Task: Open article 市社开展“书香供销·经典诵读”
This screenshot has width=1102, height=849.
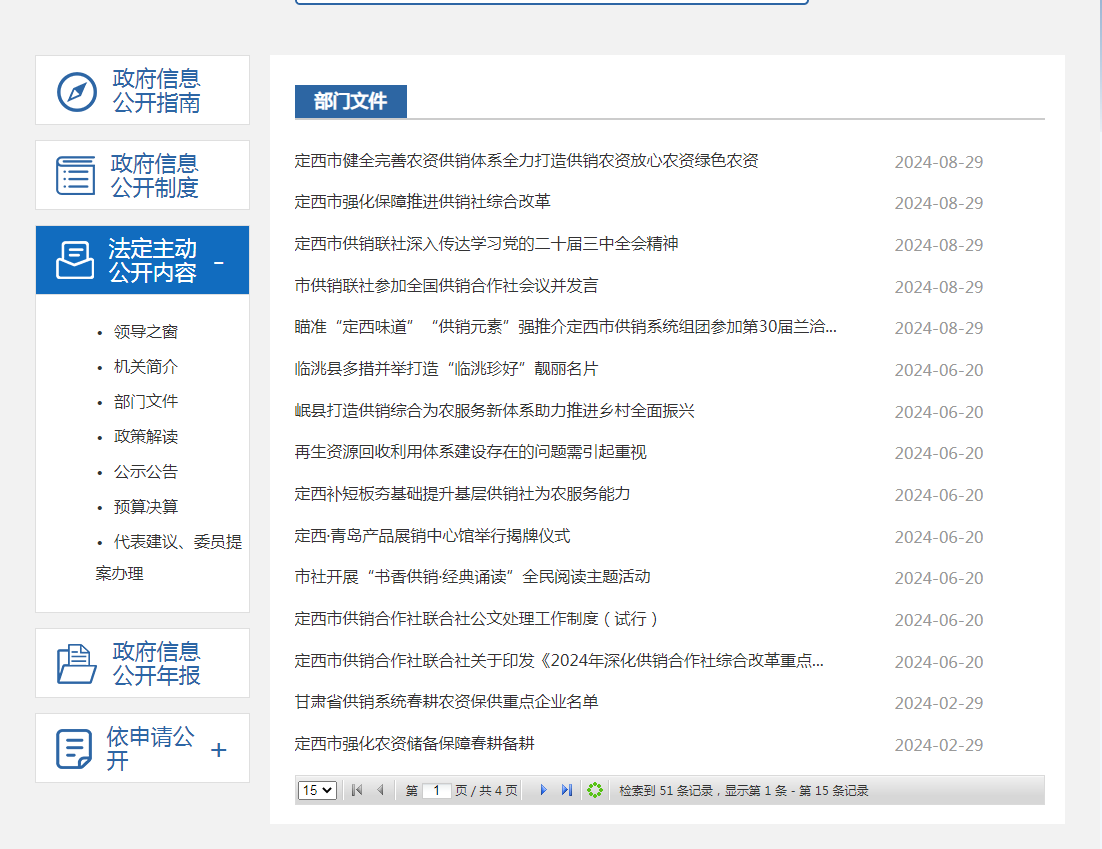Action: point(472,577)
